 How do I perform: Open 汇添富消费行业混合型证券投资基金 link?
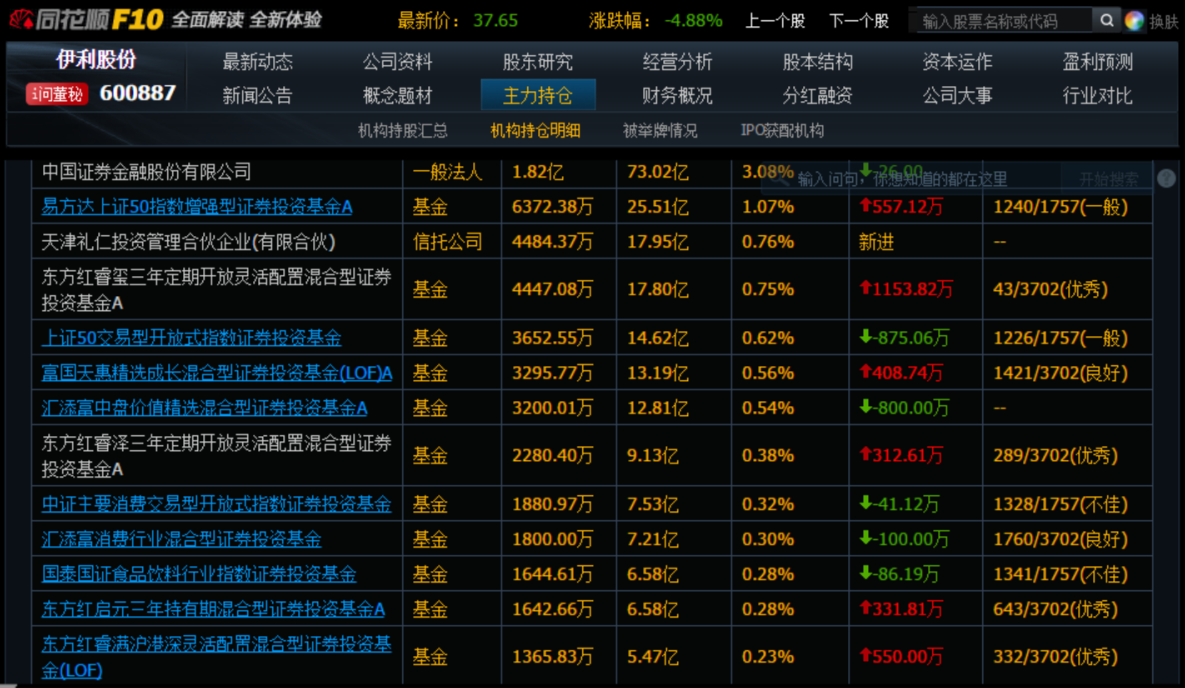click(x=181, y=538)
